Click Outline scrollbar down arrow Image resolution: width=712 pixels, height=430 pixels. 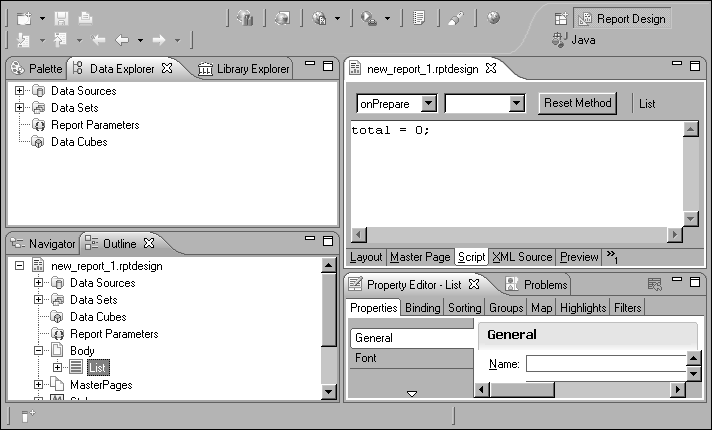(x=329, y=392)
